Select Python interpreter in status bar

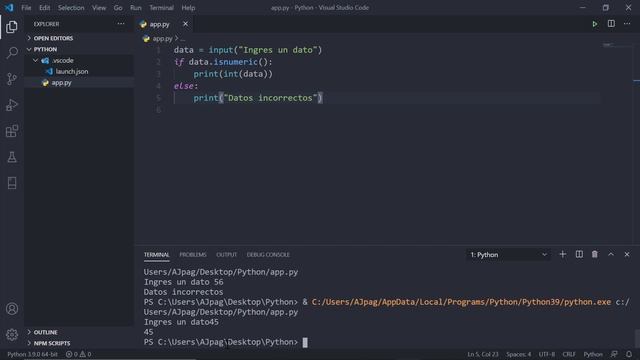(x=32, y=354)
